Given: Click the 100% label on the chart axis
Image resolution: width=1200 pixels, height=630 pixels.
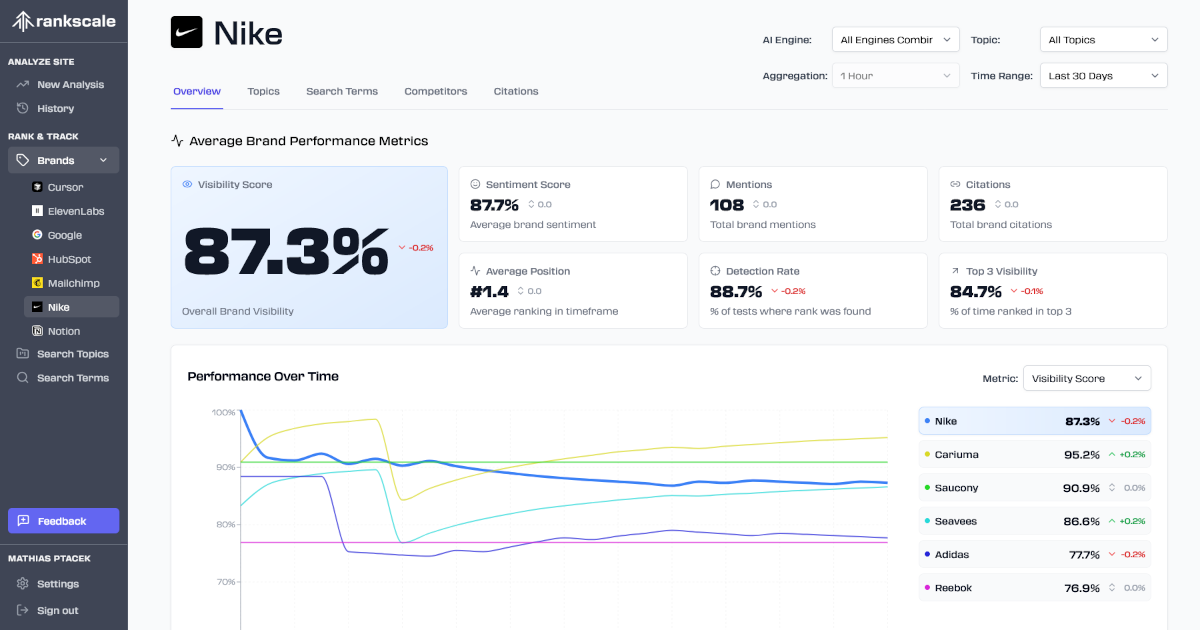Looking at the screenshot, I should tap(224, 412).
